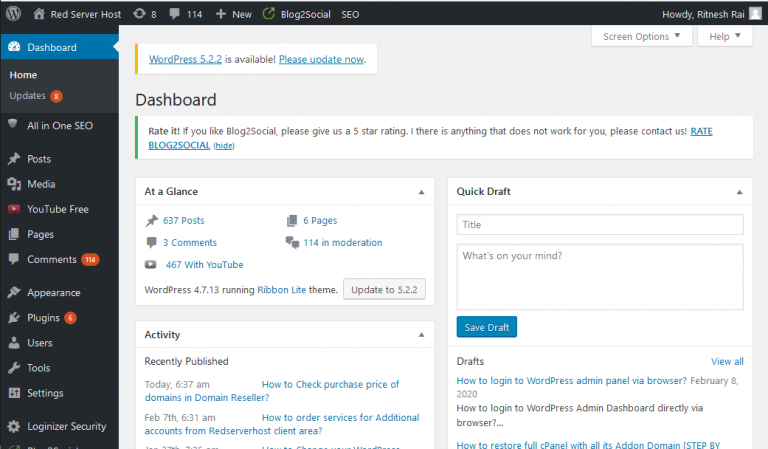
Task: Collapse the Quick Draft panel
Action: (738, 191)
